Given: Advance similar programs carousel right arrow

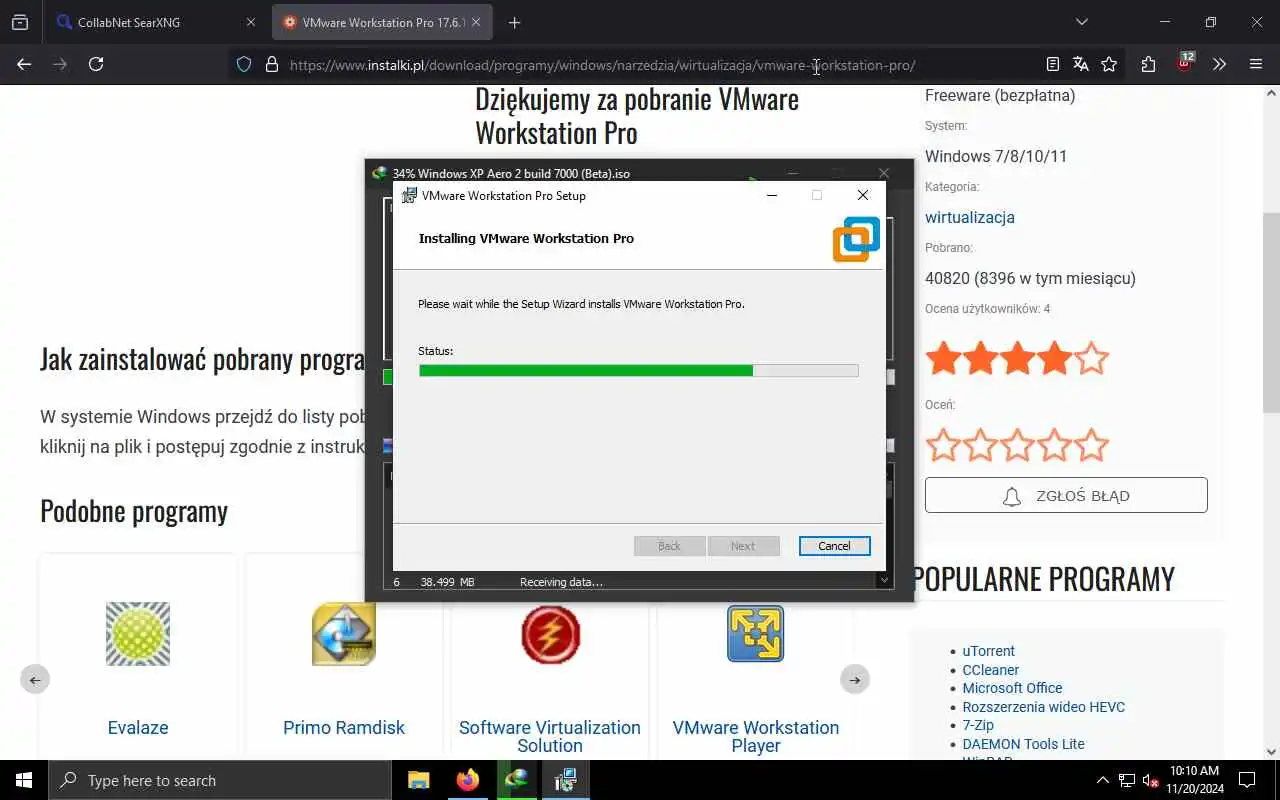Looking at the screenshot, I should tap(855, 680).
